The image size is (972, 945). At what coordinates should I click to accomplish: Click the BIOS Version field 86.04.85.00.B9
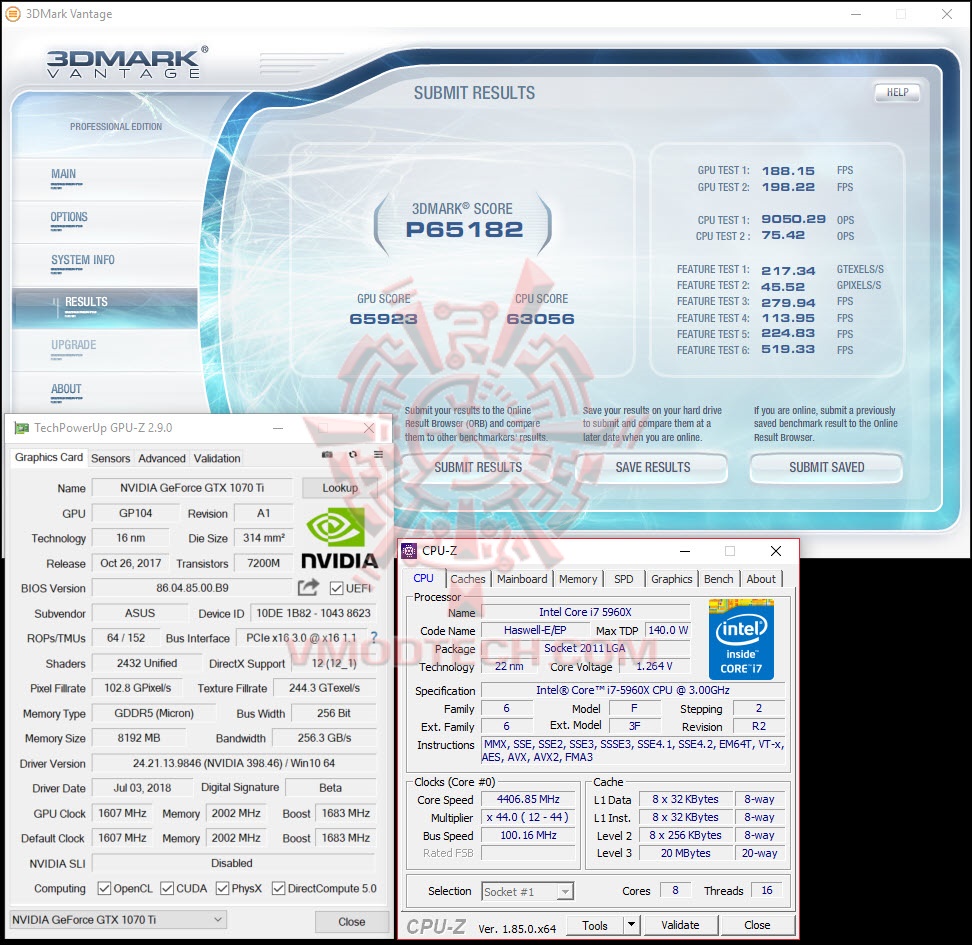[192, 588]
